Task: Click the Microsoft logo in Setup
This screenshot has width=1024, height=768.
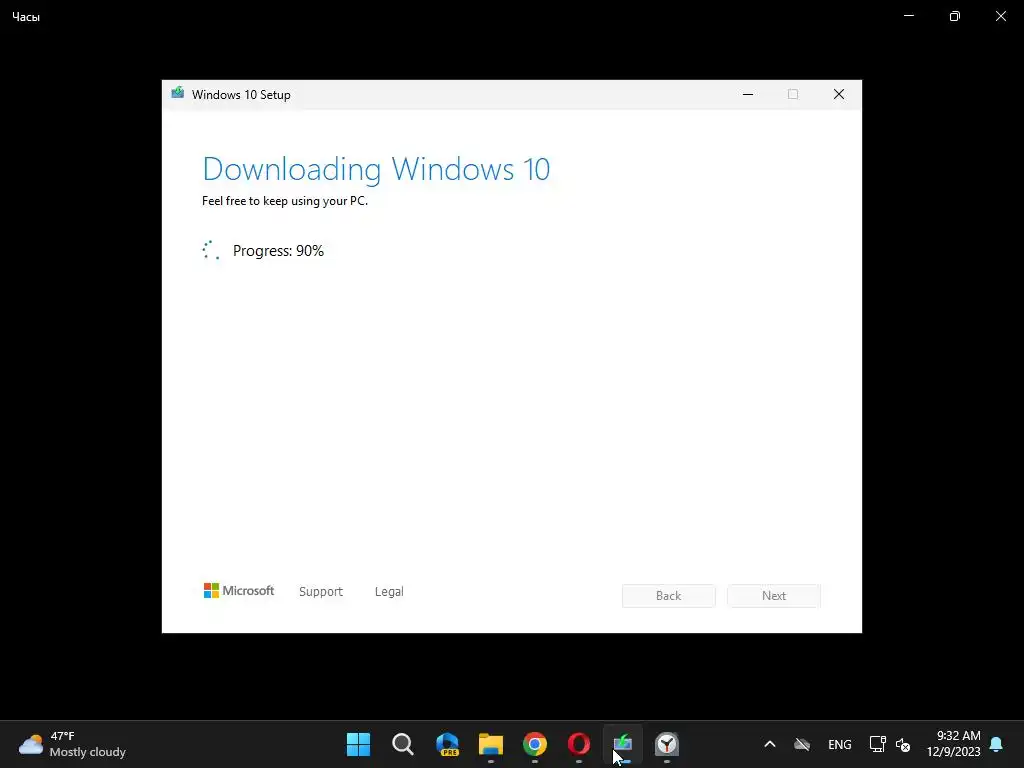Action: [x=239, y=590]
